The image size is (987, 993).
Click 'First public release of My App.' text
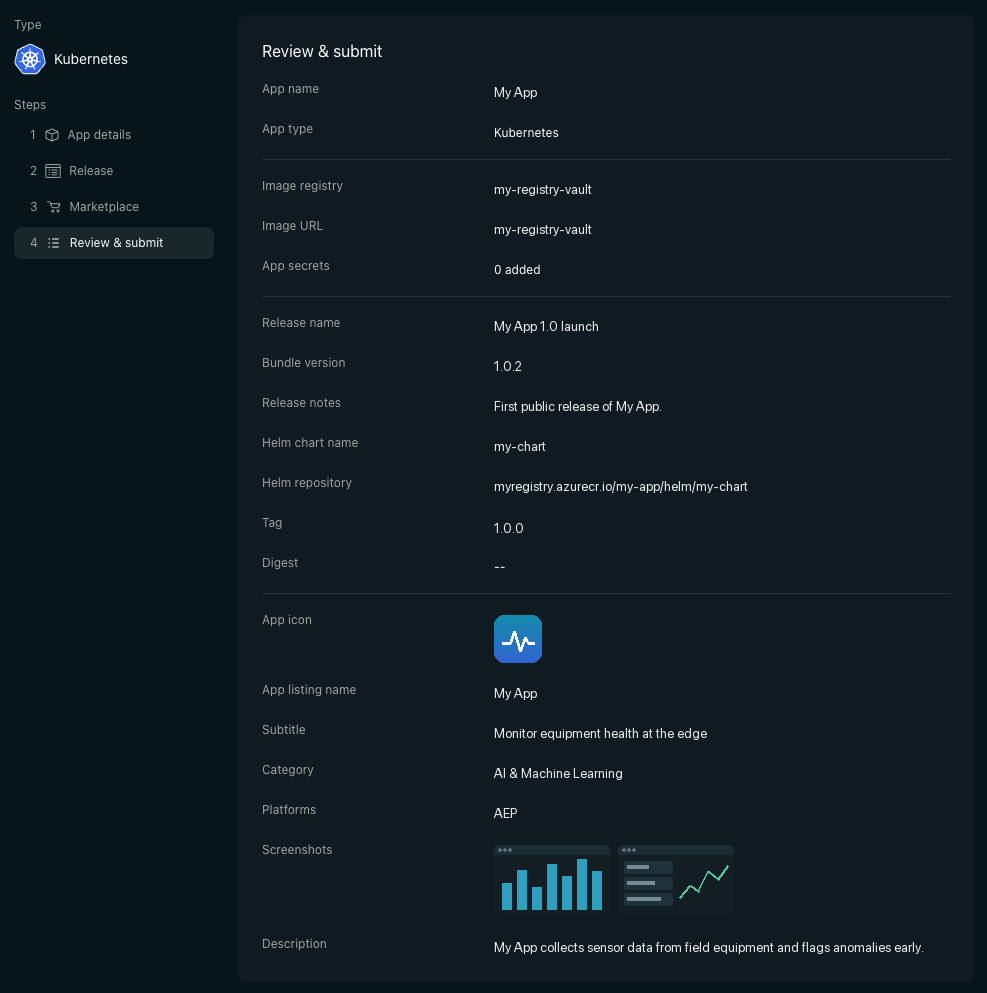coord(577,407)
